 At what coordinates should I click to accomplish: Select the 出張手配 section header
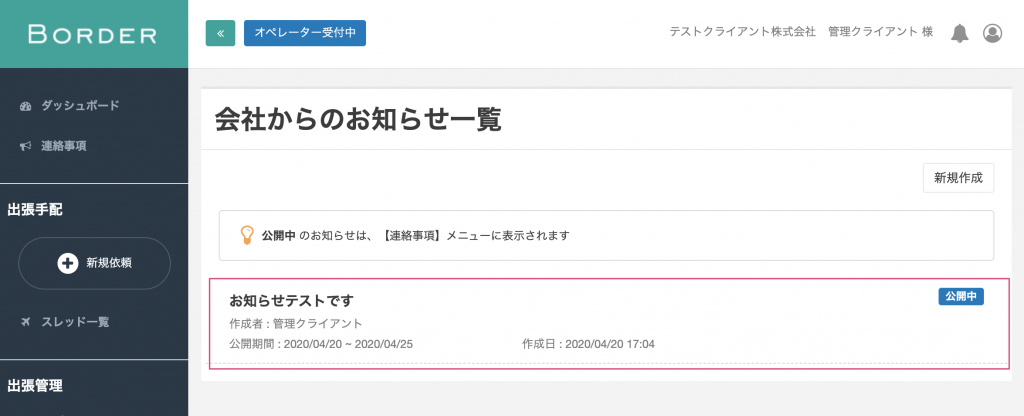(x=36, y=210)
